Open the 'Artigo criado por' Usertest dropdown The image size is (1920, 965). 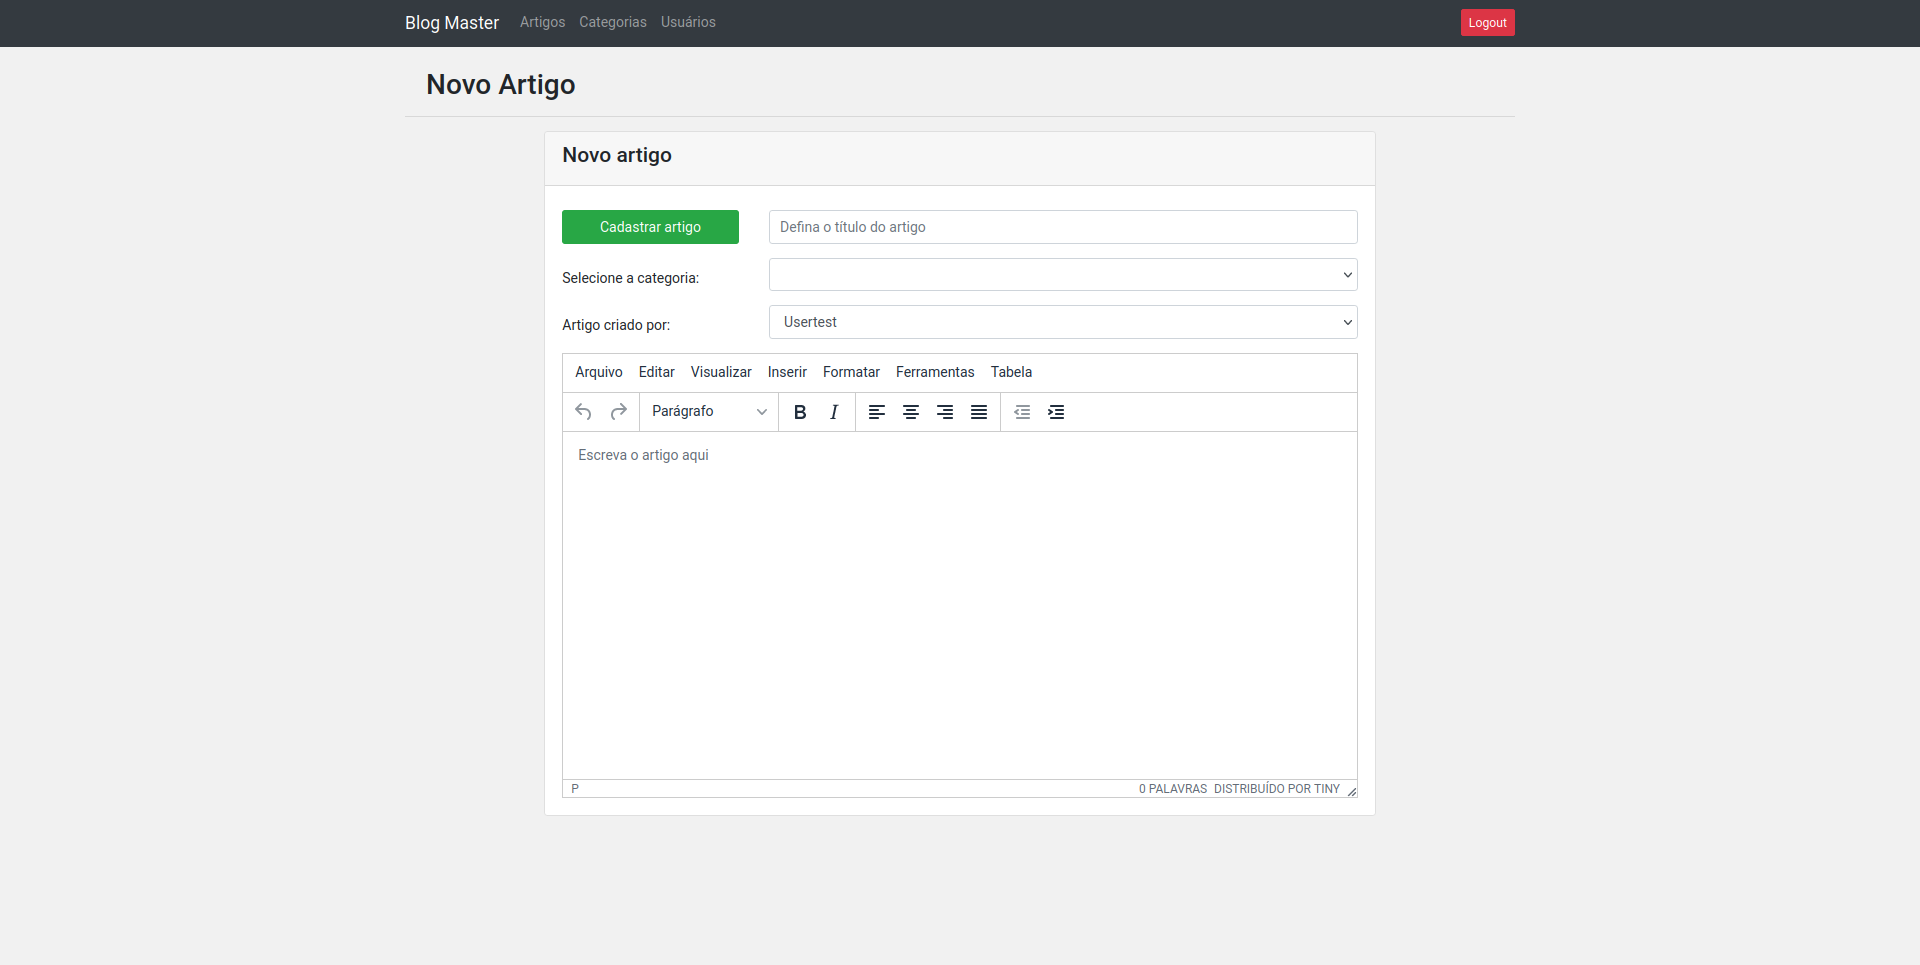click(x=1063, y=321)
